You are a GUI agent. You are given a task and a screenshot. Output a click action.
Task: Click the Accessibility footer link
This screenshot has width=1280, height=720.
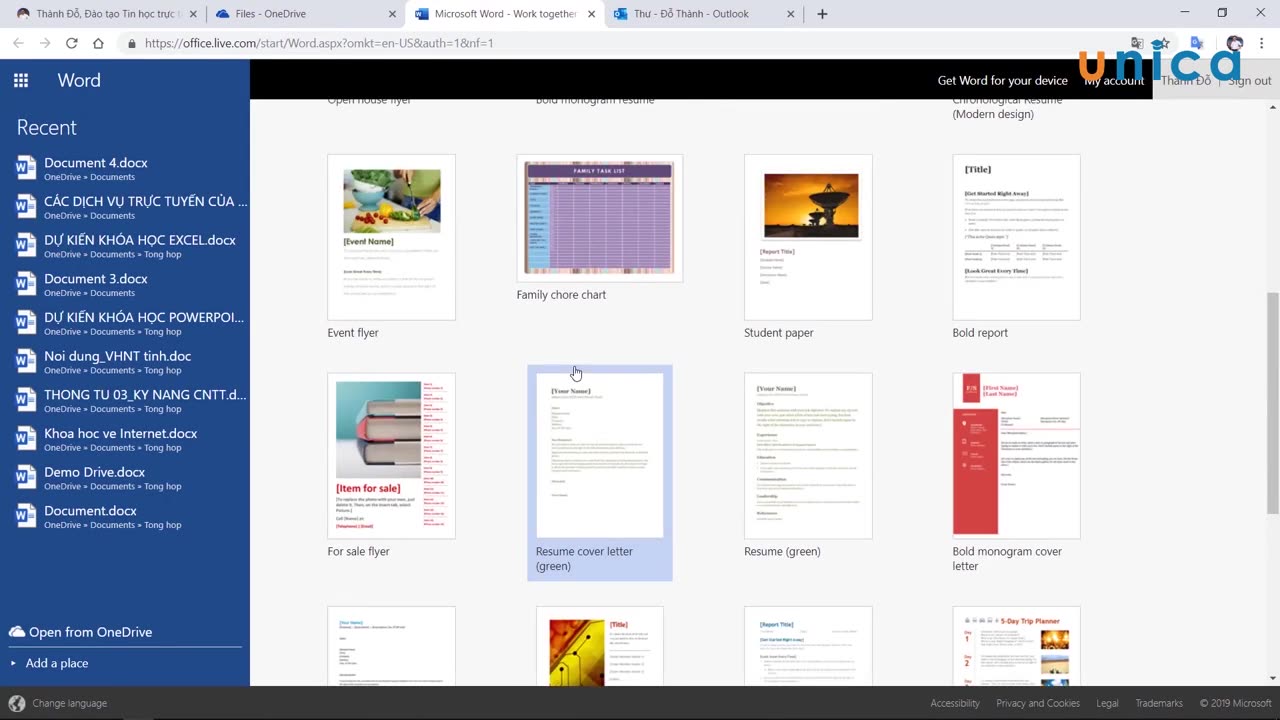[x=955, y=703]
